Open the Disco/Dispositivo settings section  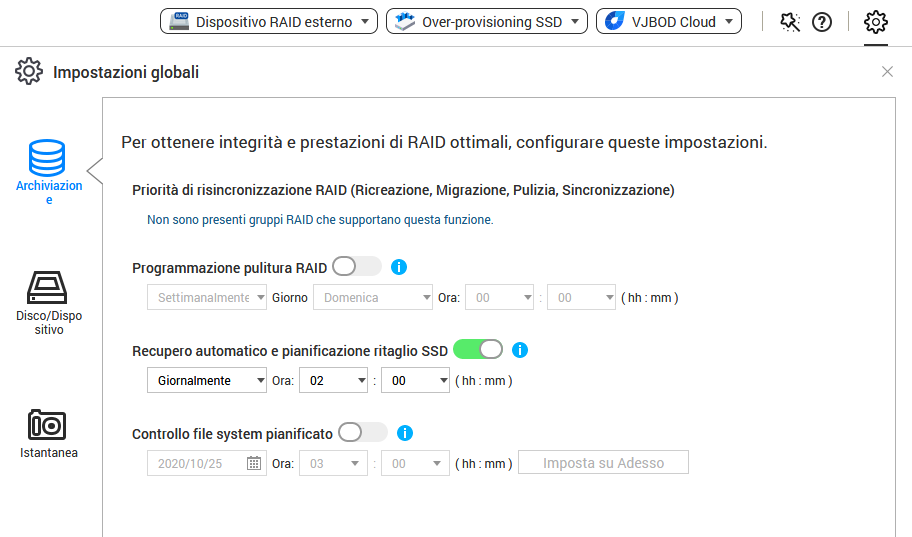pyautogui.click(x=46, y=302)
